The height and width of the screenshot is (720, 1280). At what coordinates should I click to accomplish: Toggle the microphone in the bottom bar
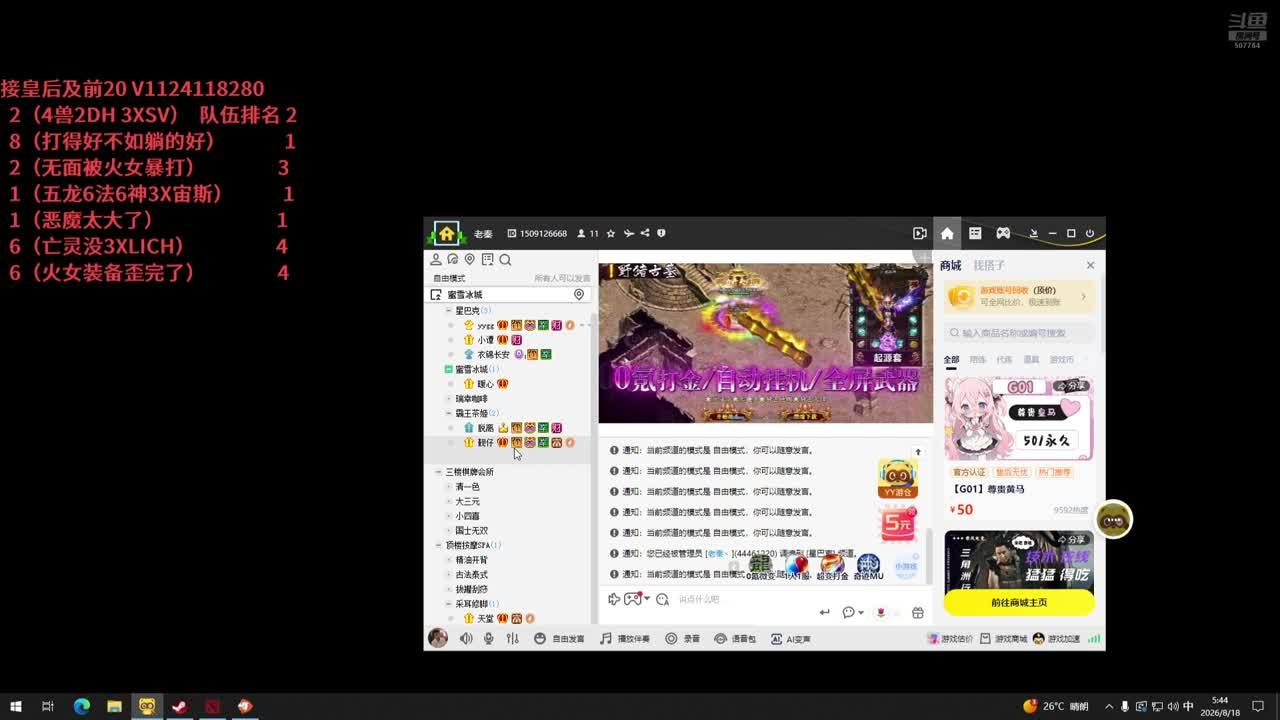[489, 638]
